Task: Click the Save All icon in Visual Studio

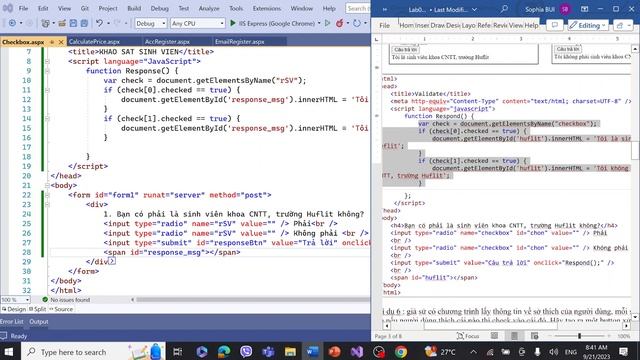Action: click(x=84, y=23)
